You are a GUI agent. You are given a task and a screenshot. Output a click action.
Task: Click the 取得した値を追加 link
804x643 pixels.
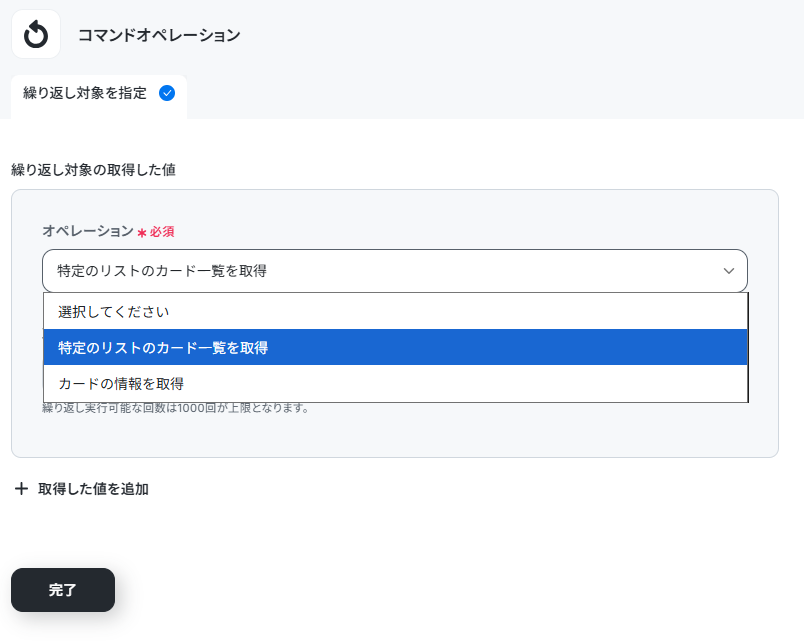93,489
